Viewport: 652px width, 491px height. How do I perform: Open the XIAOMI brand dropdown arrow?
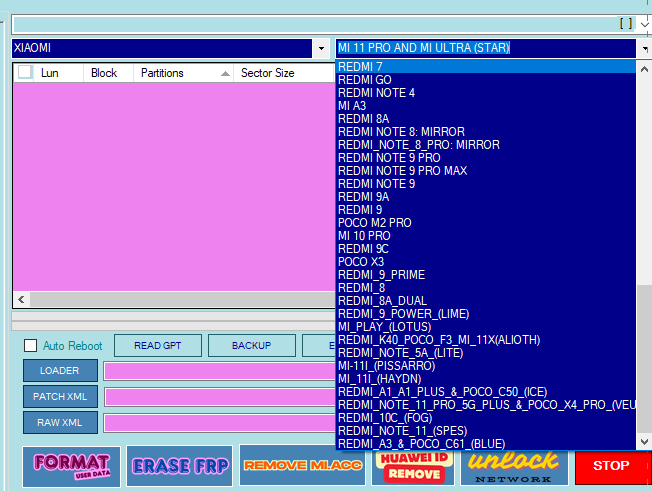tap(321, 48)
